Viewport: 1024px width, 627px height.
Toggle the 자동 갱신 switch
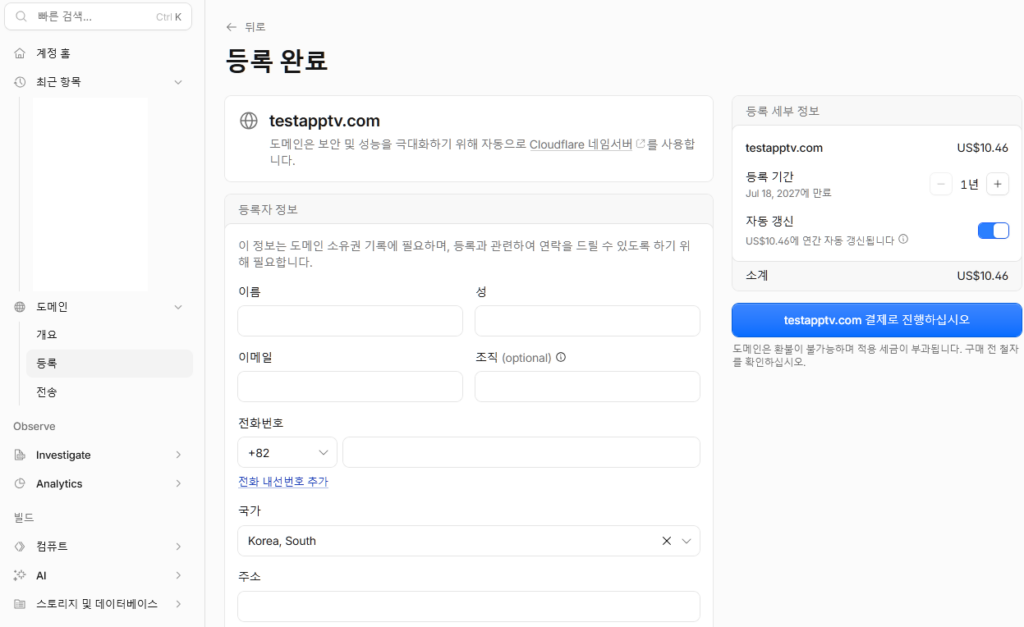pos(993,231)
